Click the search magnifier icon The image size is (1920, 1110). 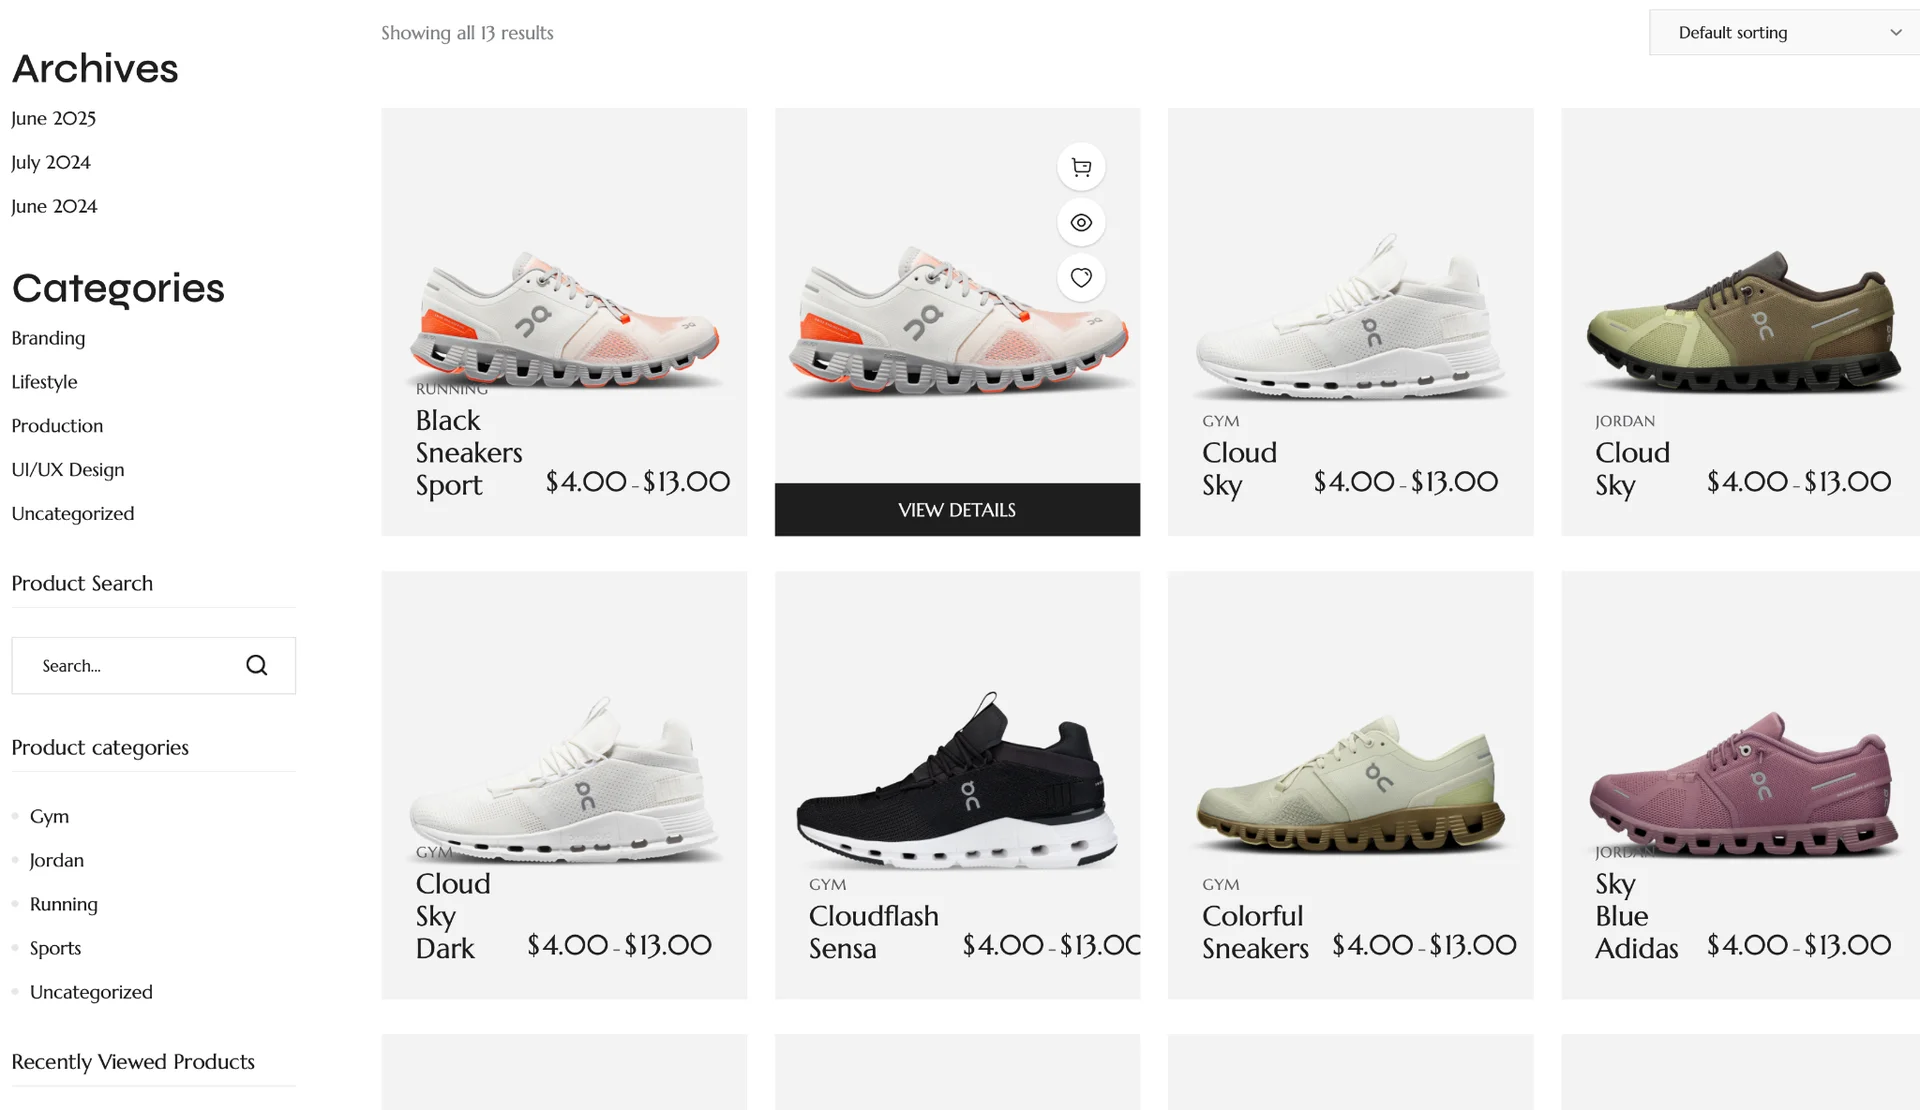(x=257, y=666)
